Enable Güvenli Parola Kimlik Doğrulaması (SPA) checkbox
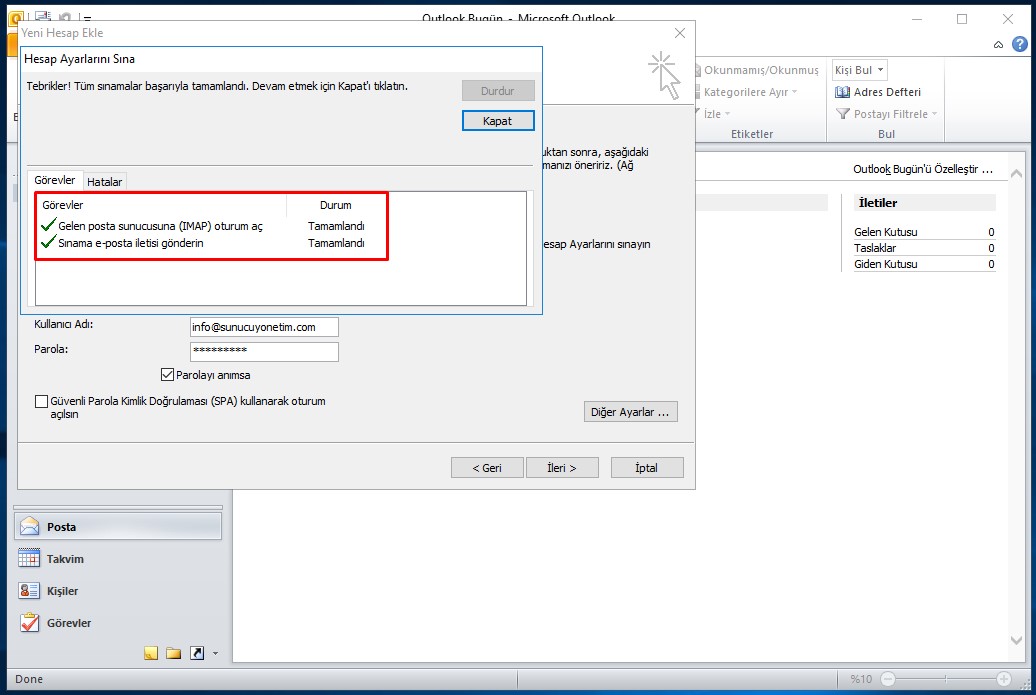 pos(41,401)
